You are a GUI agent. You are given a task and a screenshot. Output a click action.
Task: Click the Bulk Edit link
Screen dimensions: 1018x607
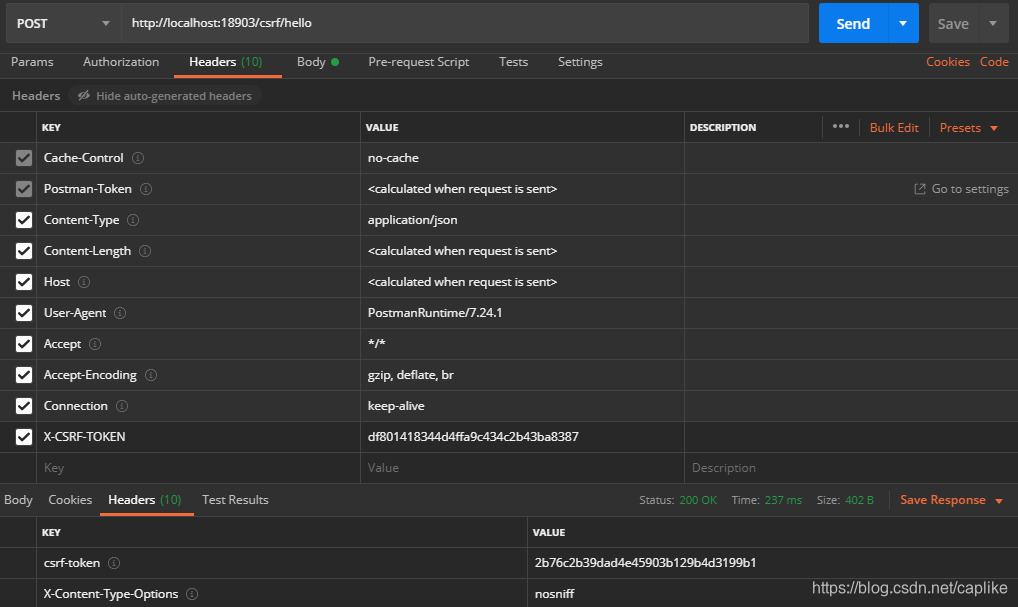(894, 127)
